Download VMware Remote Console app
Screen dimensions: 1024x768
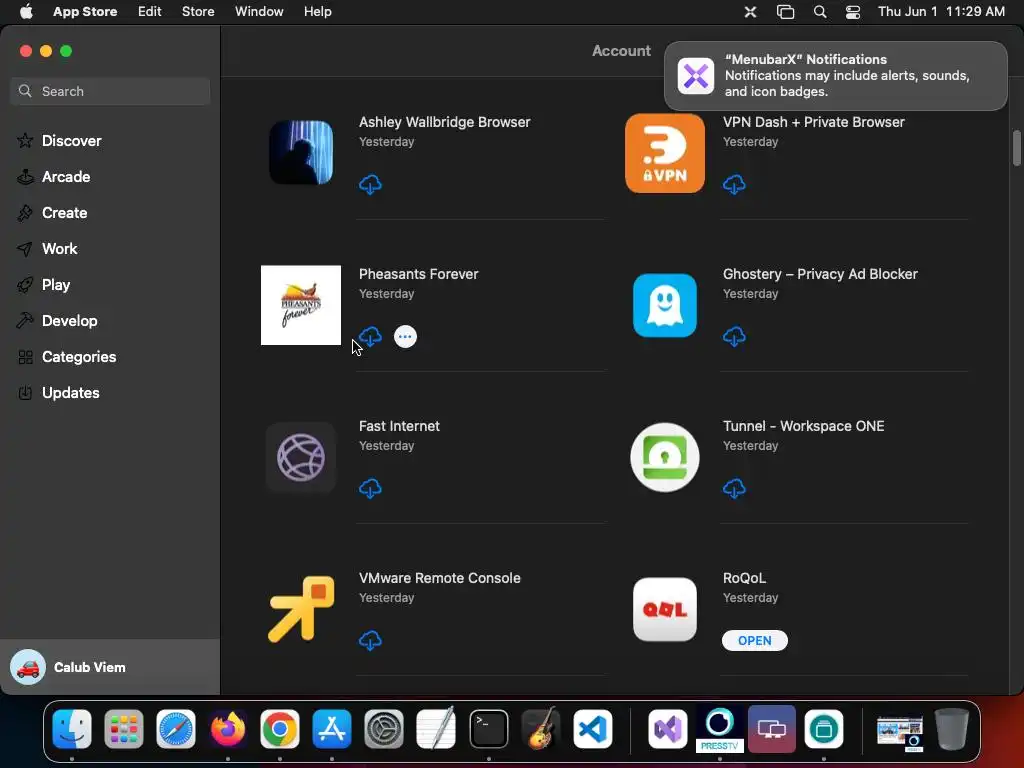click(370, 641)
